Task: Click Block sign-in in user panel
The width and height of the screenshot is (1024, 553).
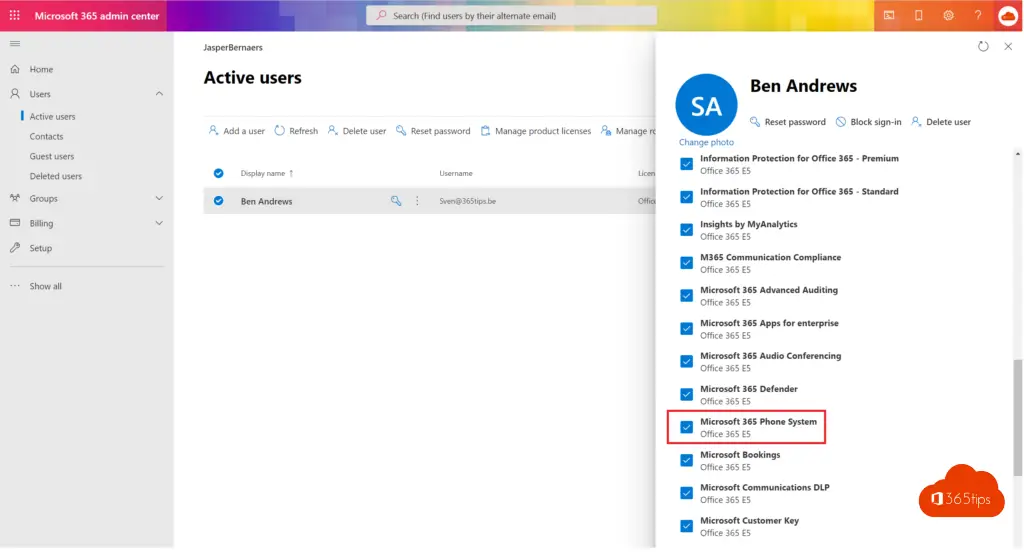Action: click(x=868, y=122)
